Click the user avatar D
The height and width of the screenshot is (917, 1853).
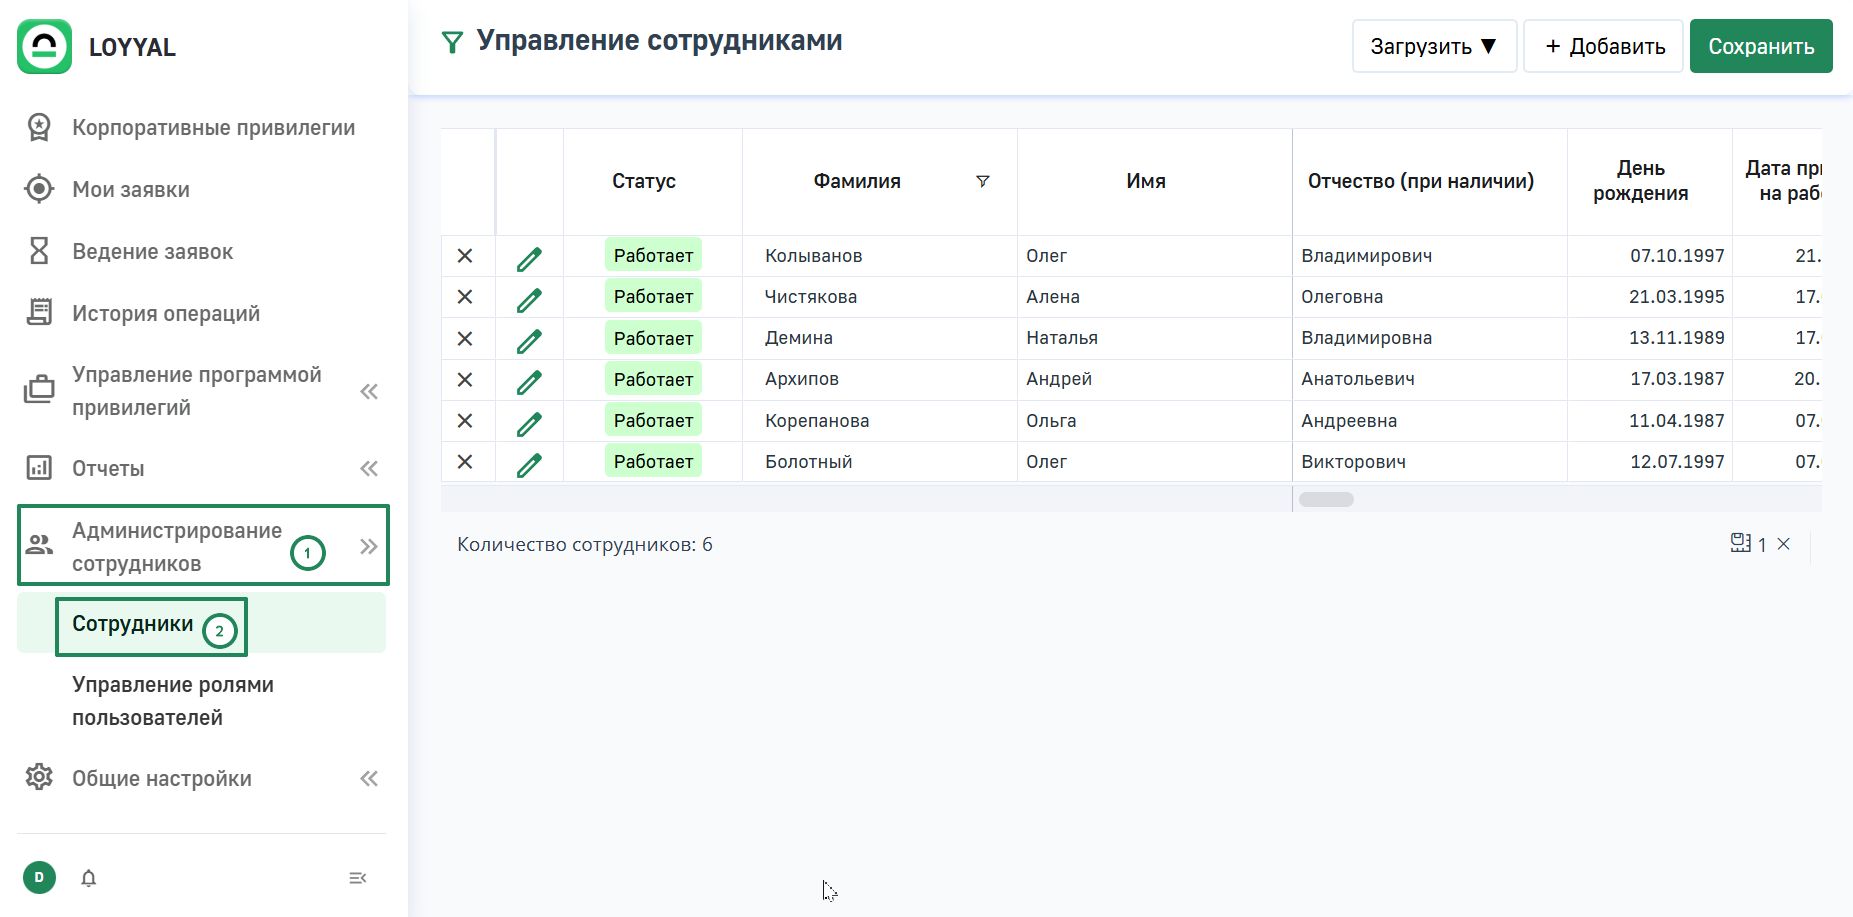(39, 878)
